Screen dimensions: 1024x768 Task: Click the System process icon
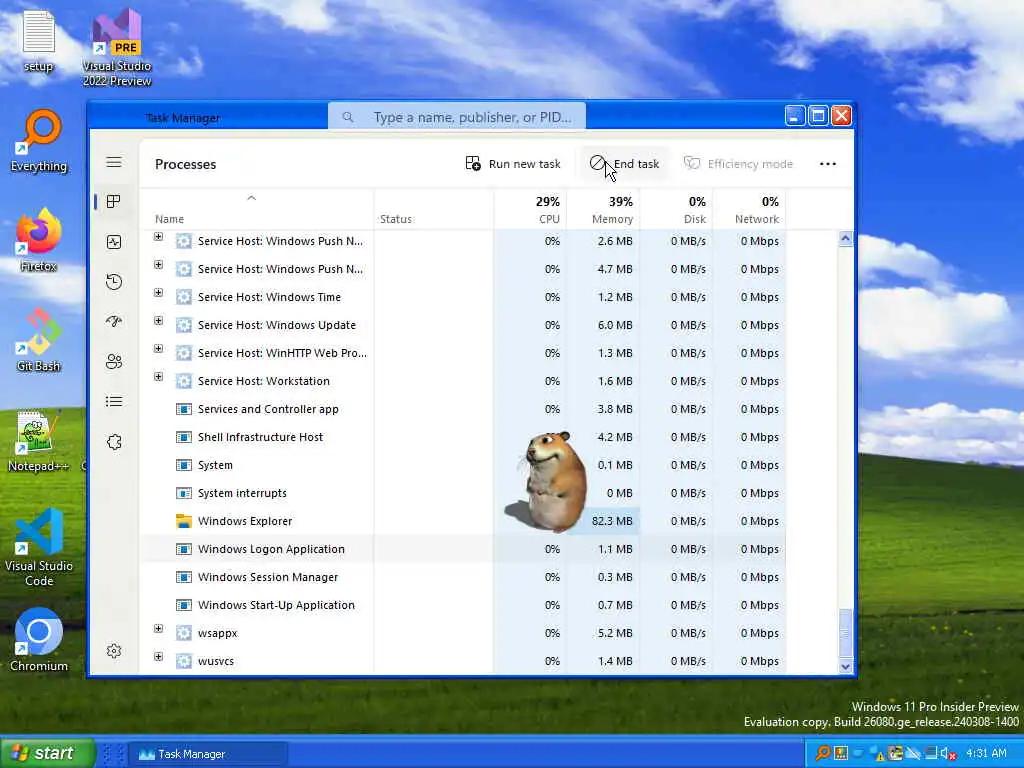(x=184, y=465)
